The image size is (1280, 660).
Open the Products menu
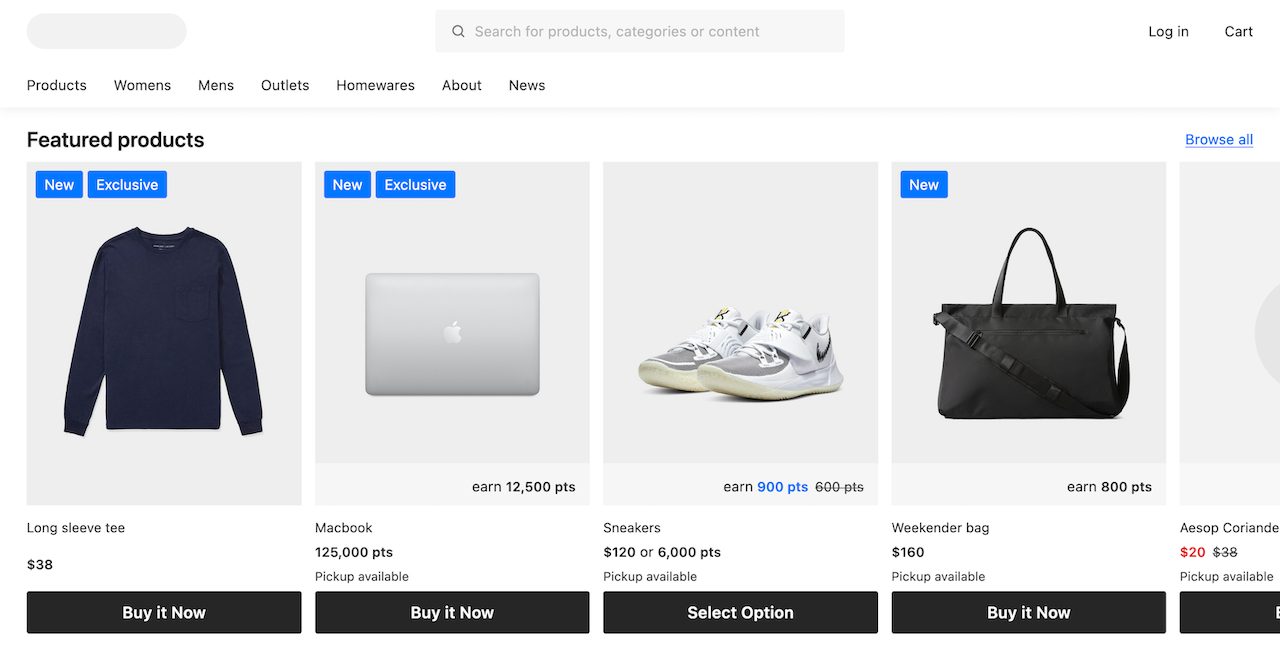click(56, 85)
